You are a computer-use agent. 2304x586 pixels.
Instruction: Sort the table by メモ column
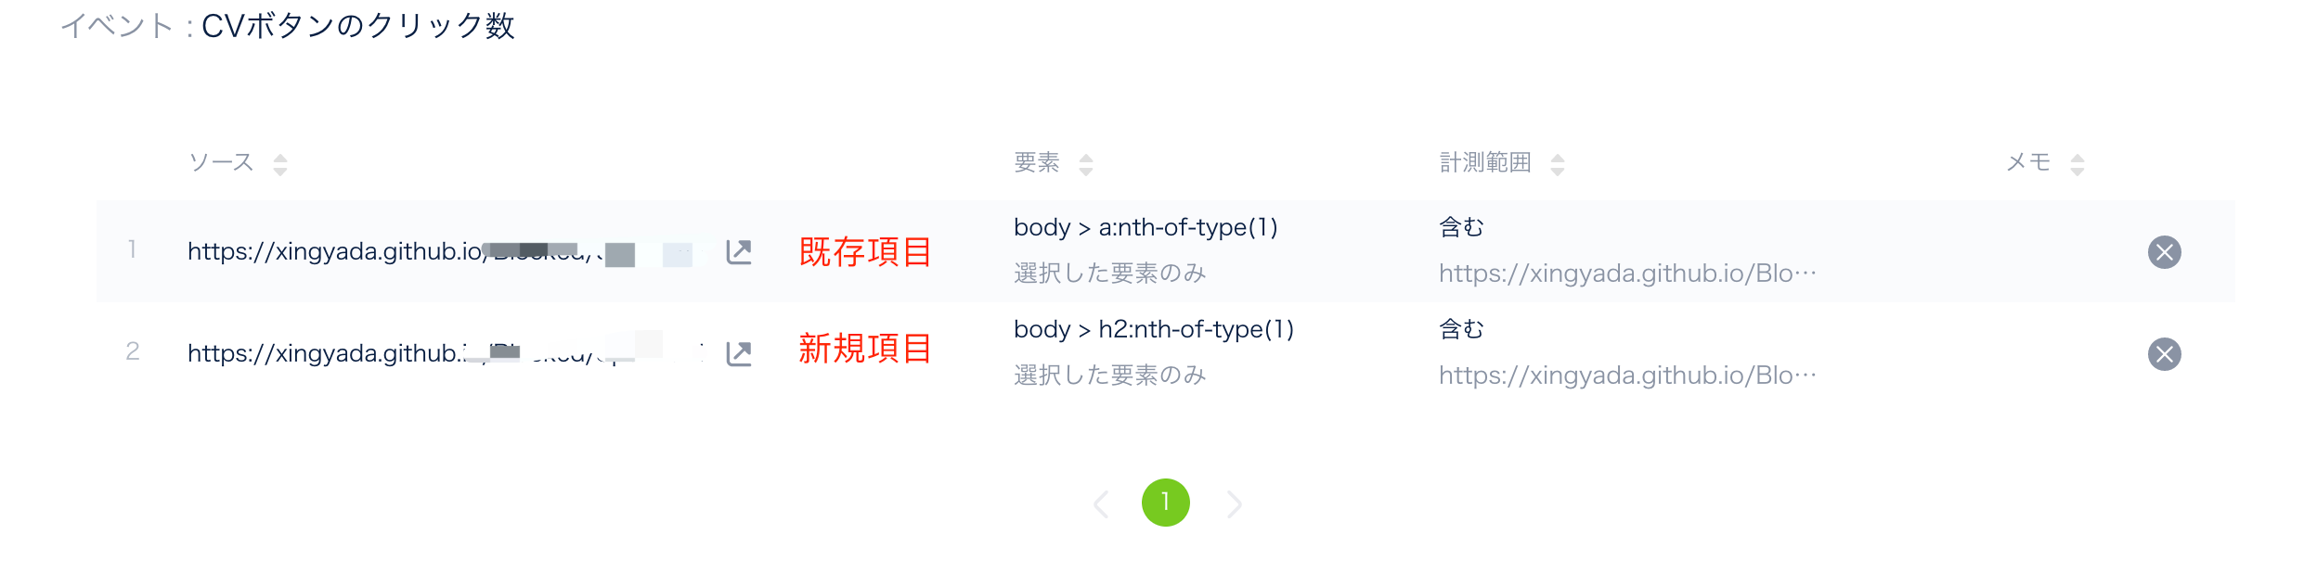pyautogui.click(x=2077, y=164)
